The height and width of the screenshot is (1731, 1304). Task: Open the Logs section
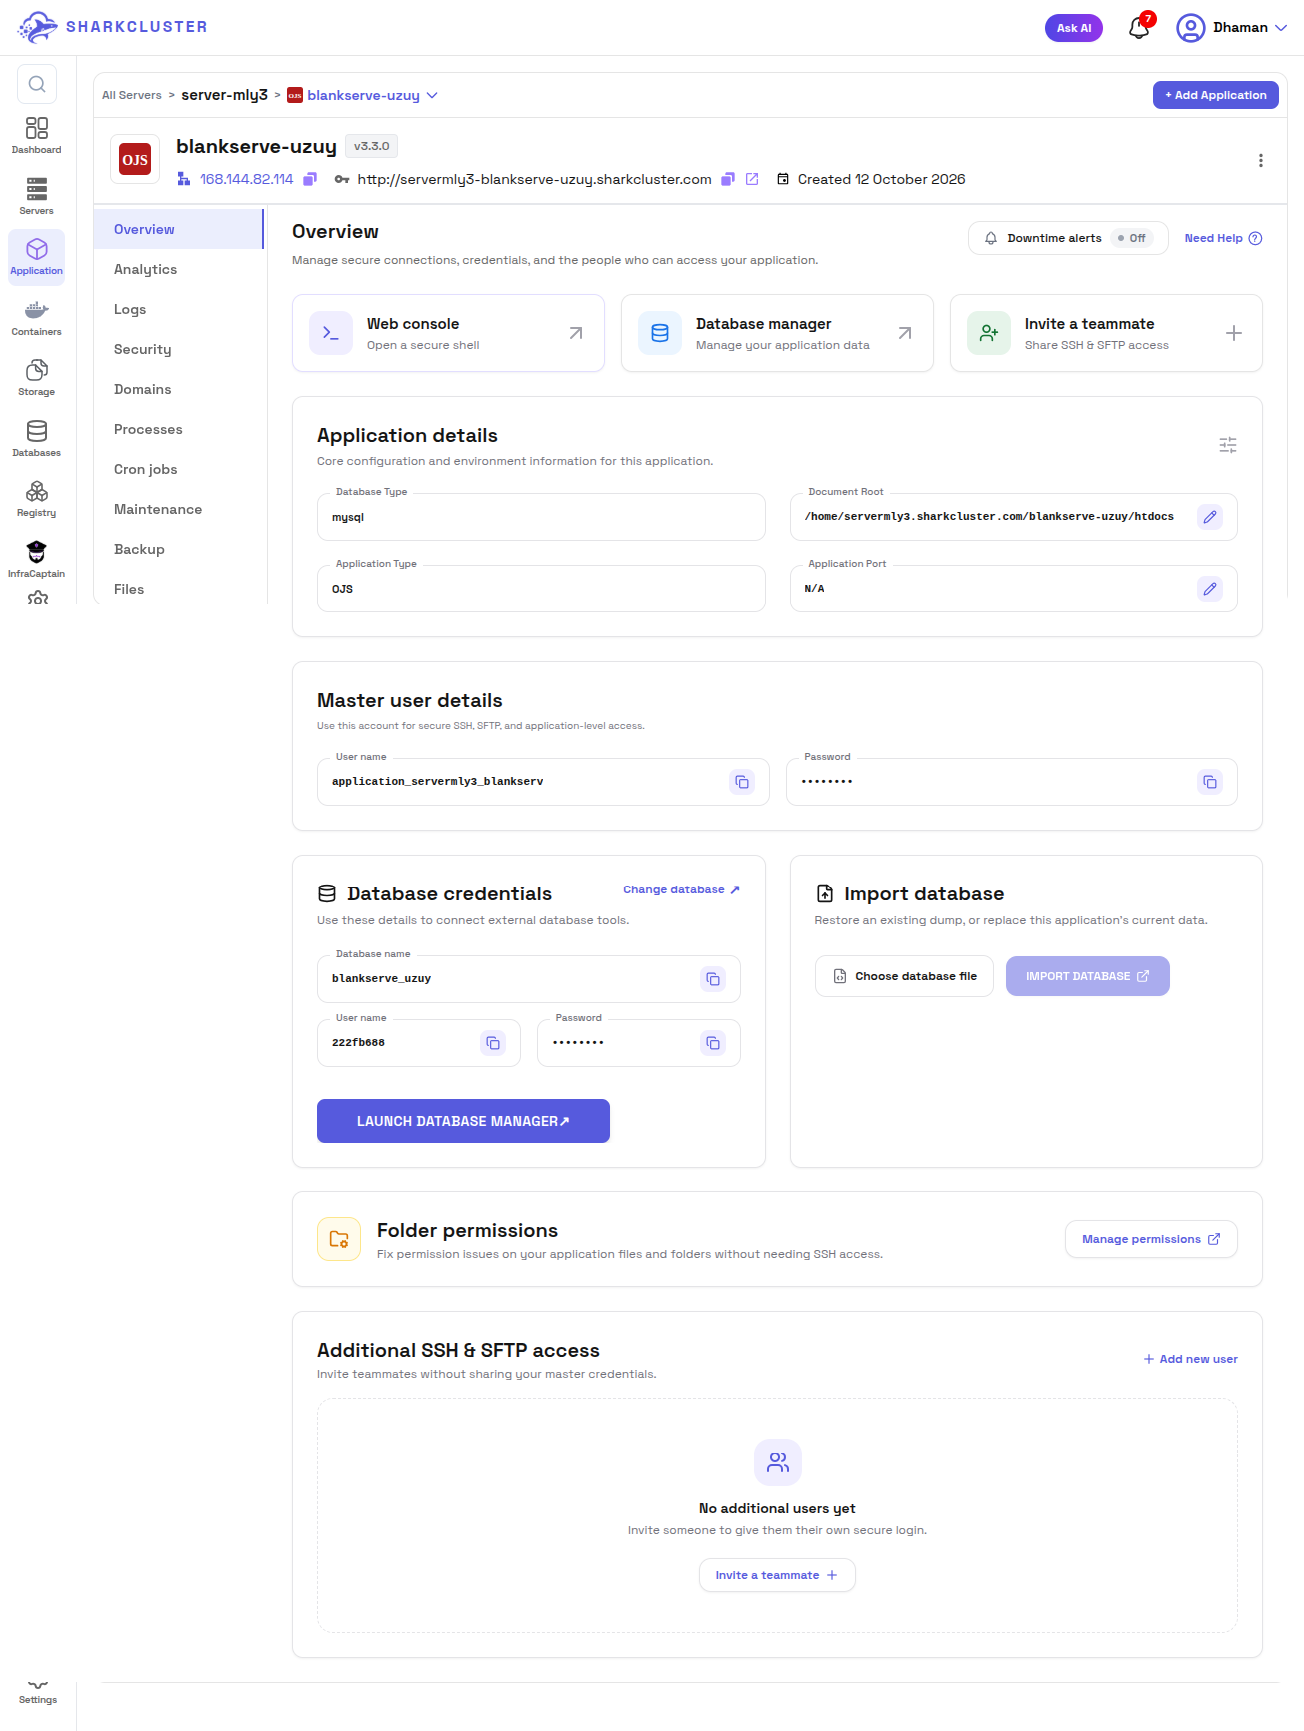coord(180,309)
